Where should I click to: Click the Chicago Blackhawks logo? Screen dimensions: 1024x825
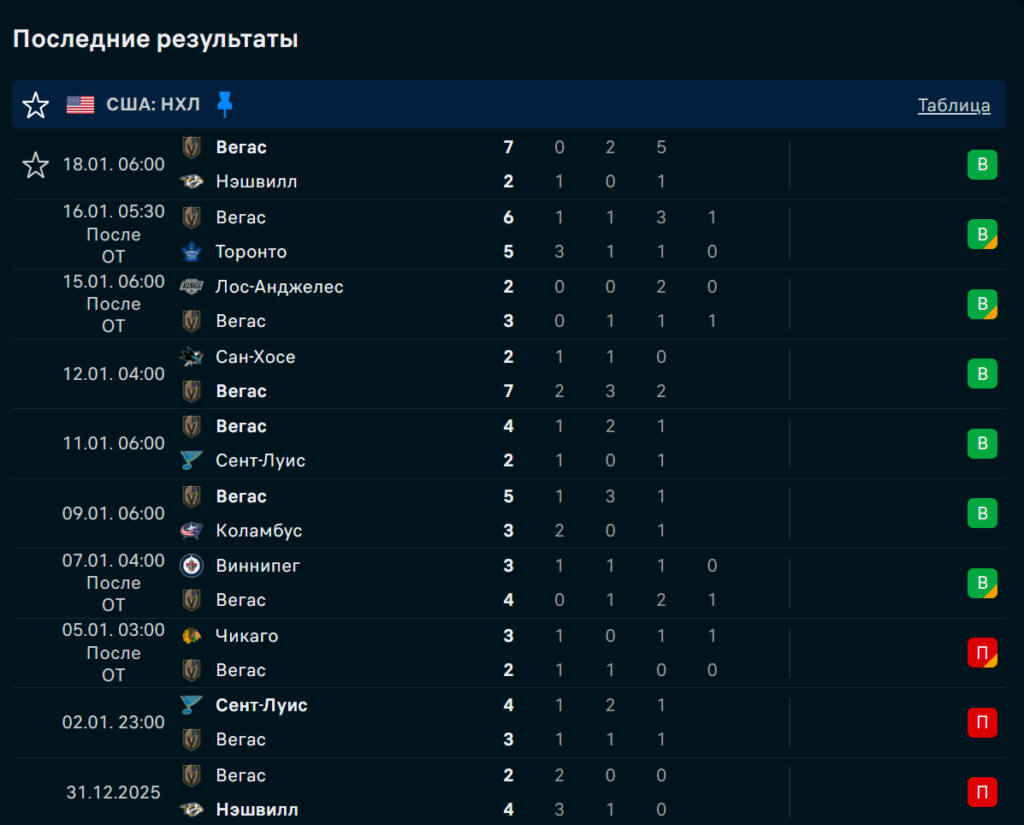click(x=191, y=636)
